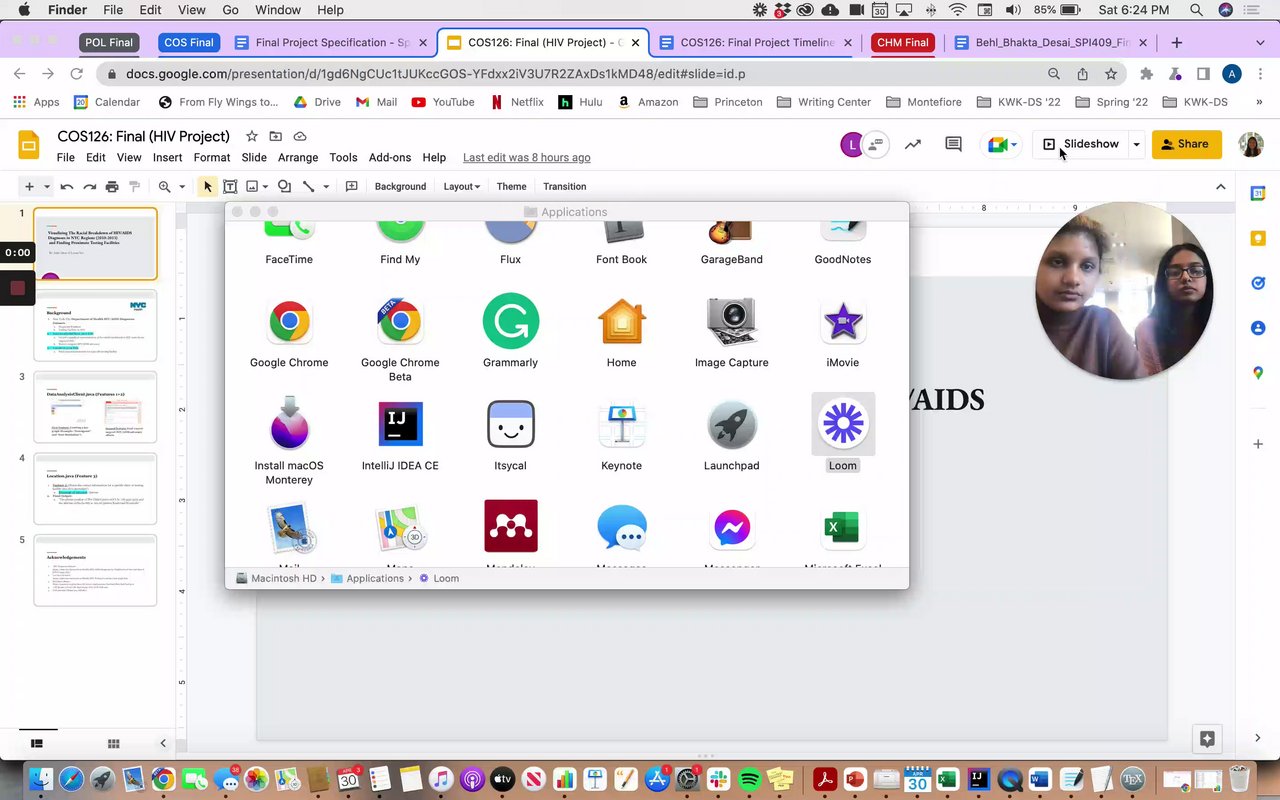Screen dimensions: 1280x800
Task: Bookmark this page with the star icon
Action: 1111,74
